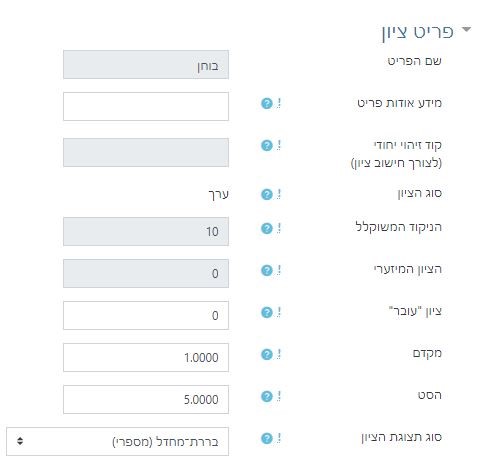Open help icon next to סוג הציון

267,194
